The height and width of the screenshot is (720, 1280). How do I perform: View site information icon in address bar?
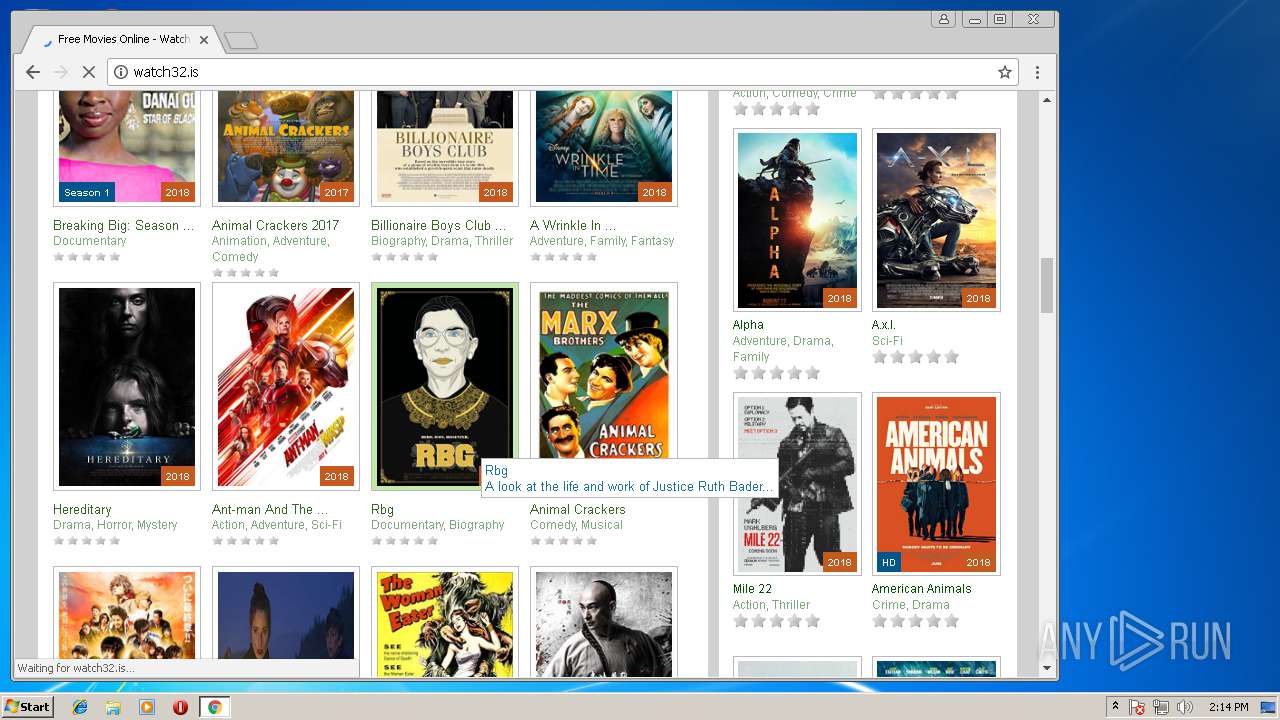tap(121, 72)
